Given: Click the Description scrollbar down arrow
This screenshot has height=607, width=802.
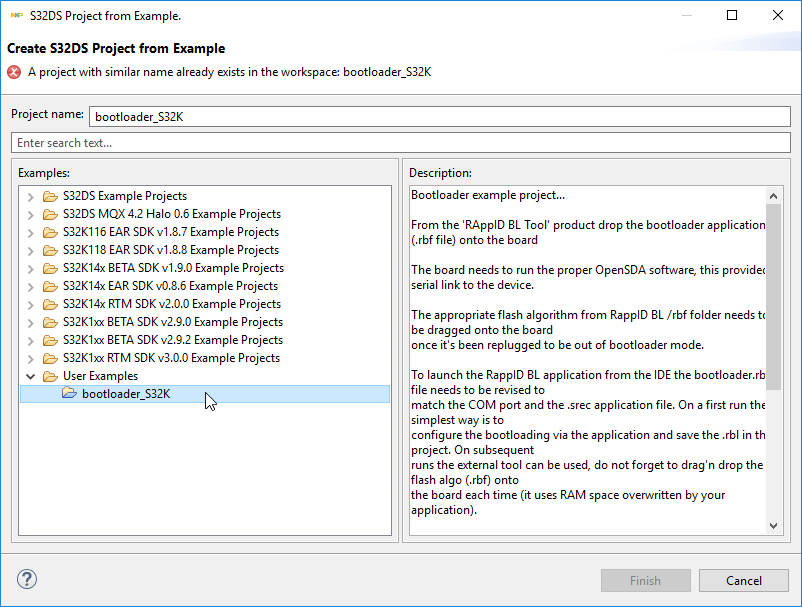Looking at the screenshot, I should [x=773, y=526].
